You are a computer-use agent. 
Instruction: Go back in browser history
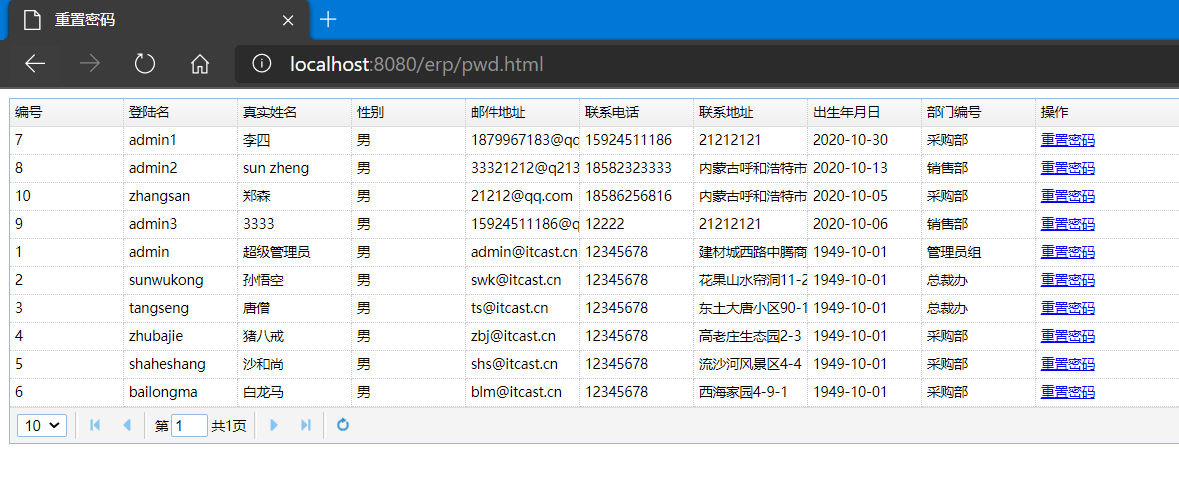(x=35, y=64)
